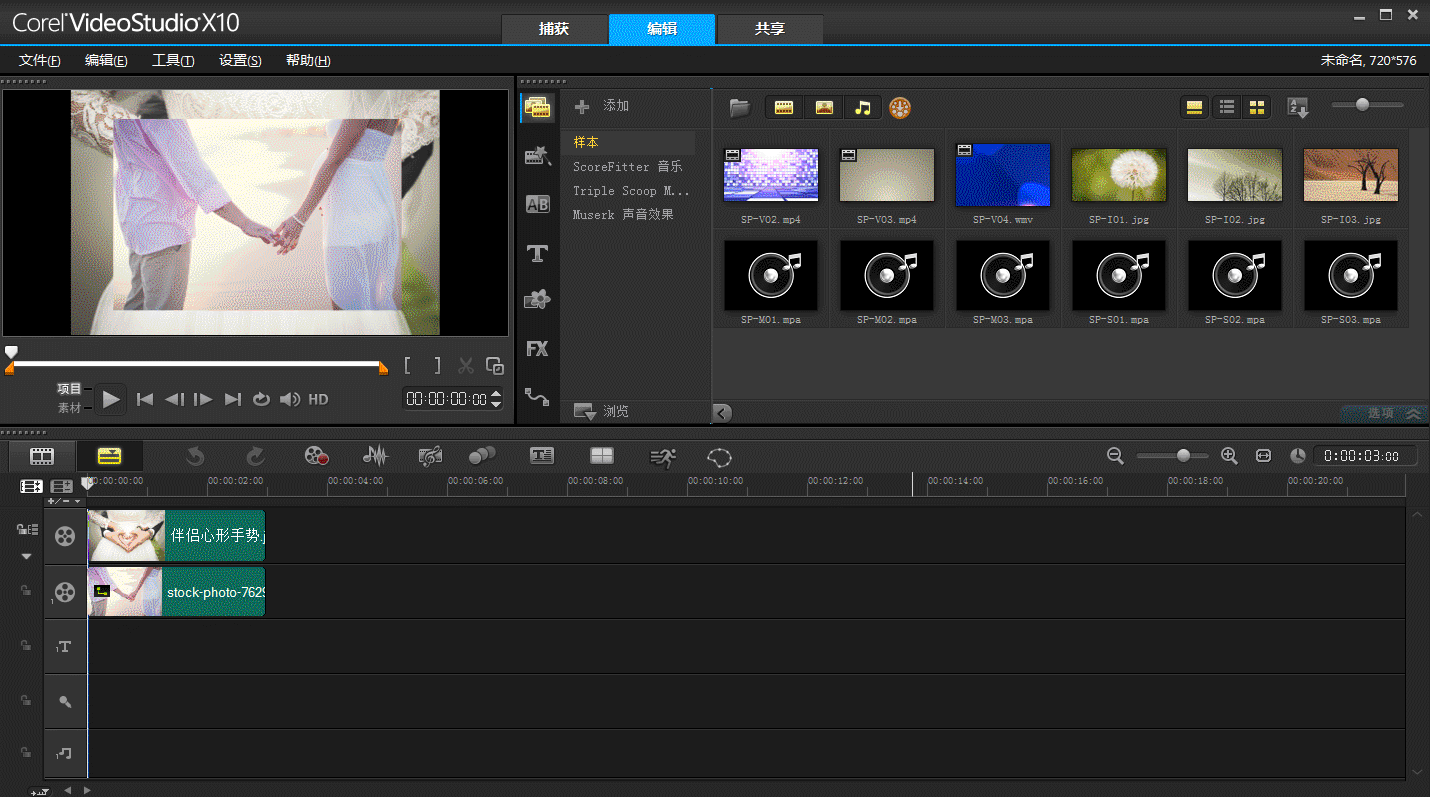Open the system volume control

coord(290,399)
